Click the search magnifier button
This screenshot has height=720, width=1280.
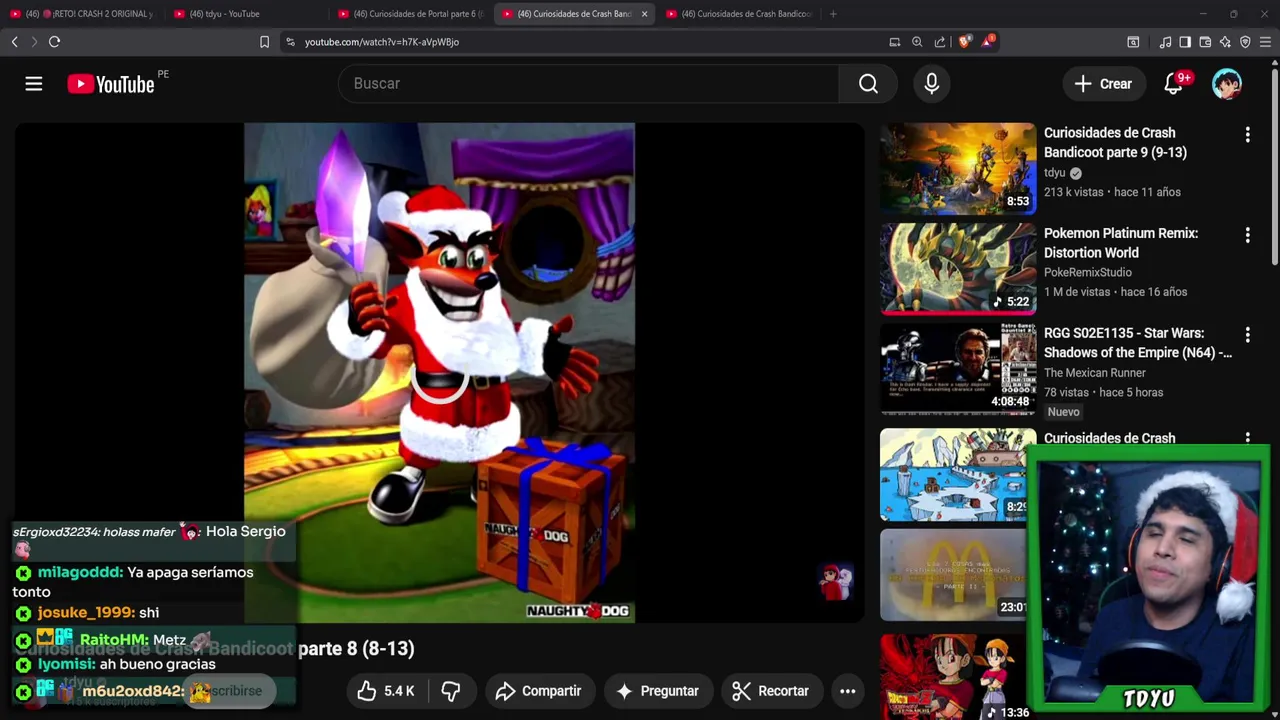click(868, 84)
